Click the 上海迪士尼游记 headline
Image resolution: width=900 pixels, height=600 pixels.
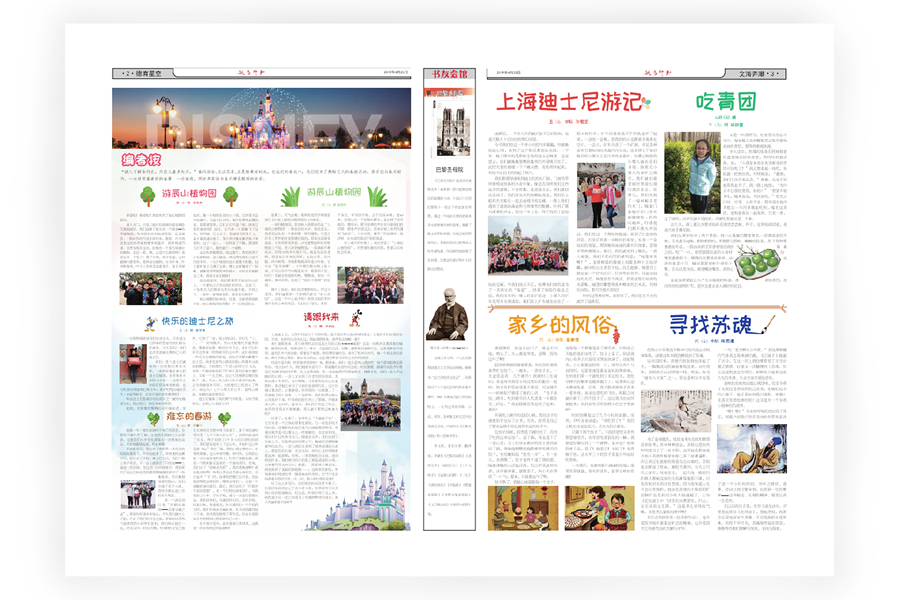[x=568, y=102]
